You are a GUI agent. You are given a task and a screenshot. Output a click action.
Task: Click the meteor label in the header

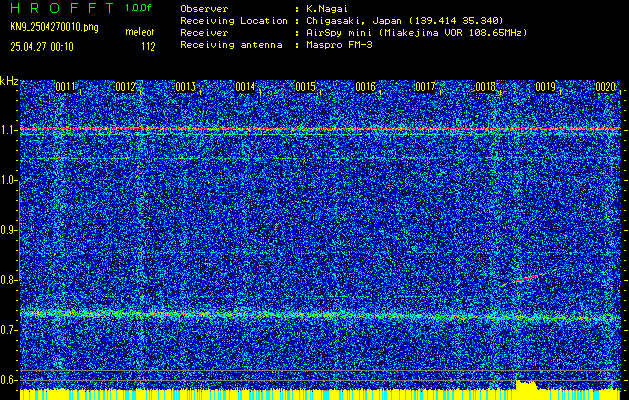(x=140, y=32)
